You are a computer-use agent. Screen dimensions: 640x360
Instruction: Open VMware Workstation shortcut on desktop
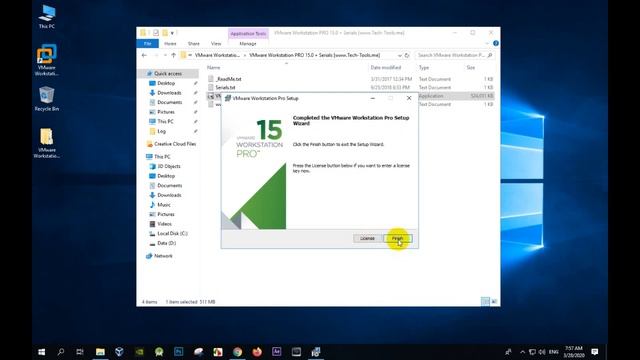[47, 60]
